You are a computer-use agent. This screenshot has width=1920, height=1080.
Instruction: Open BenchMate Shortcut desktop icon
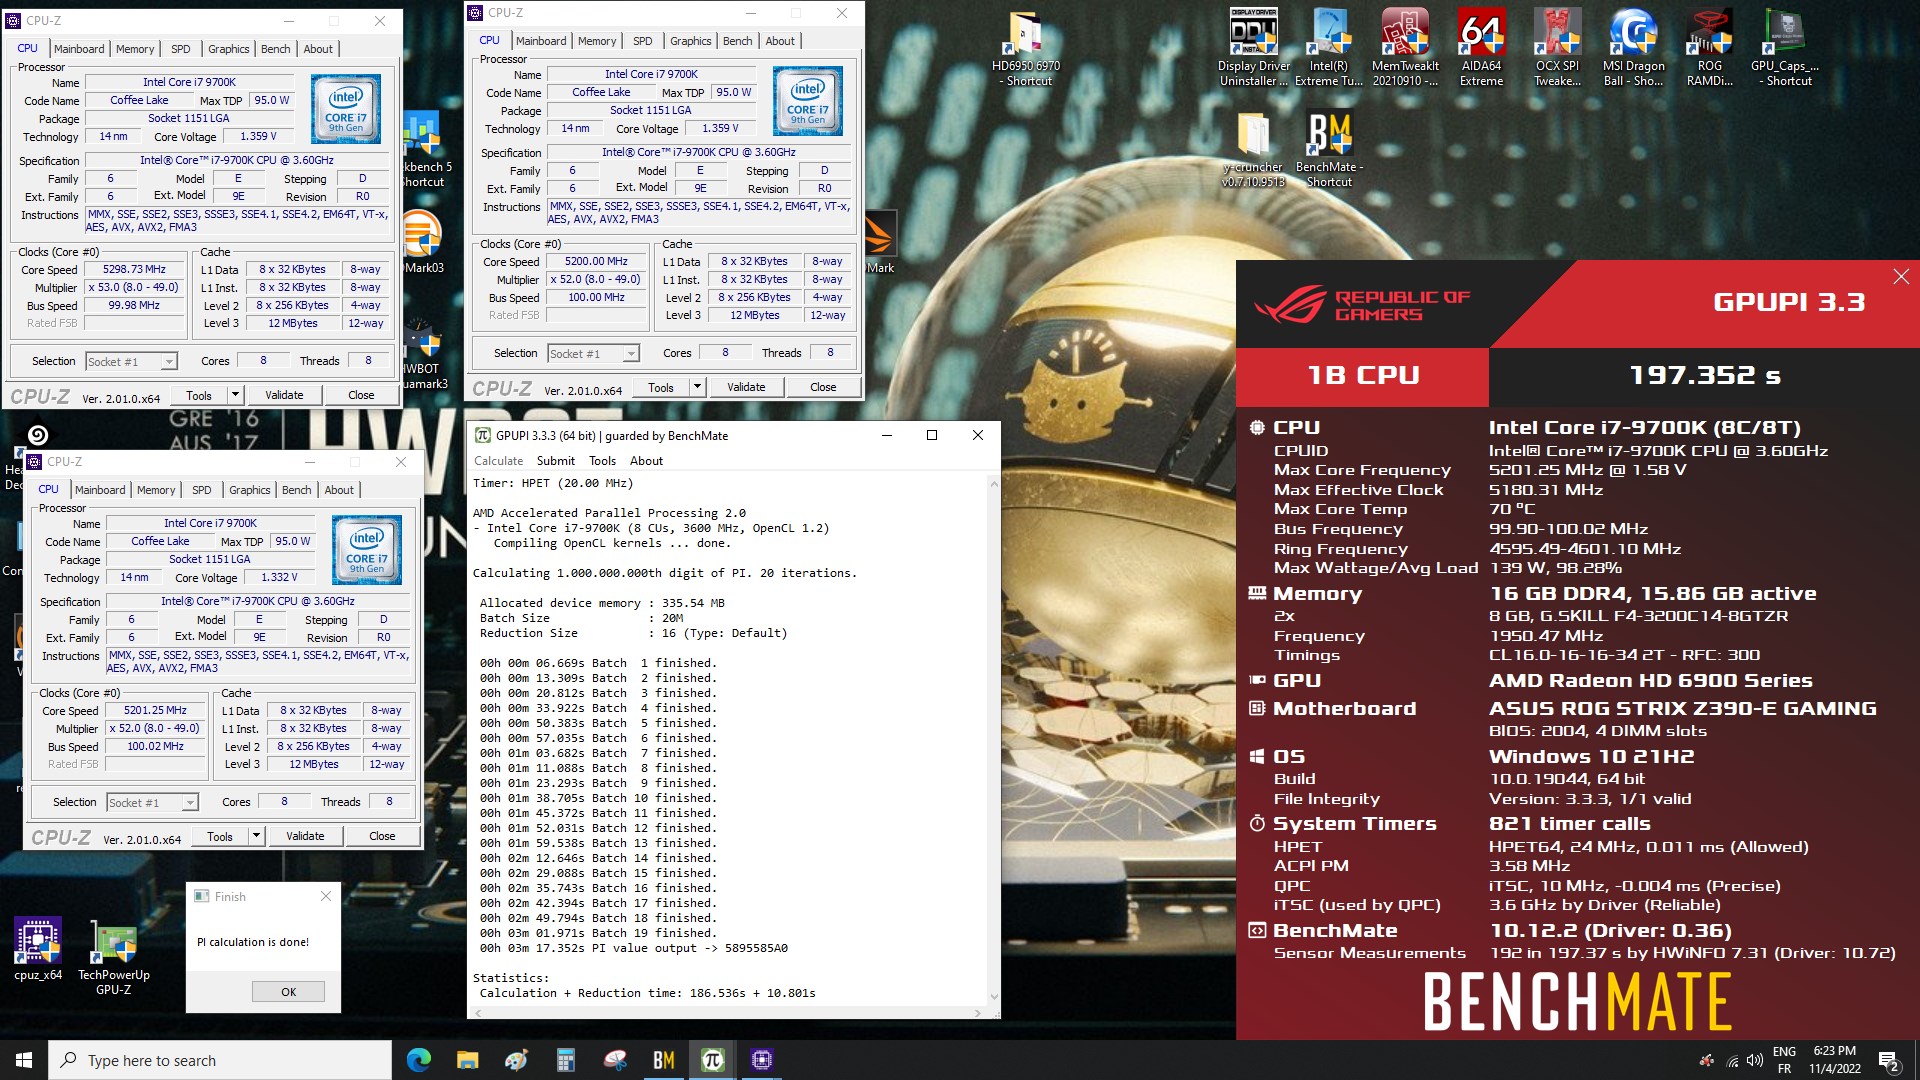click(1329, 149)
